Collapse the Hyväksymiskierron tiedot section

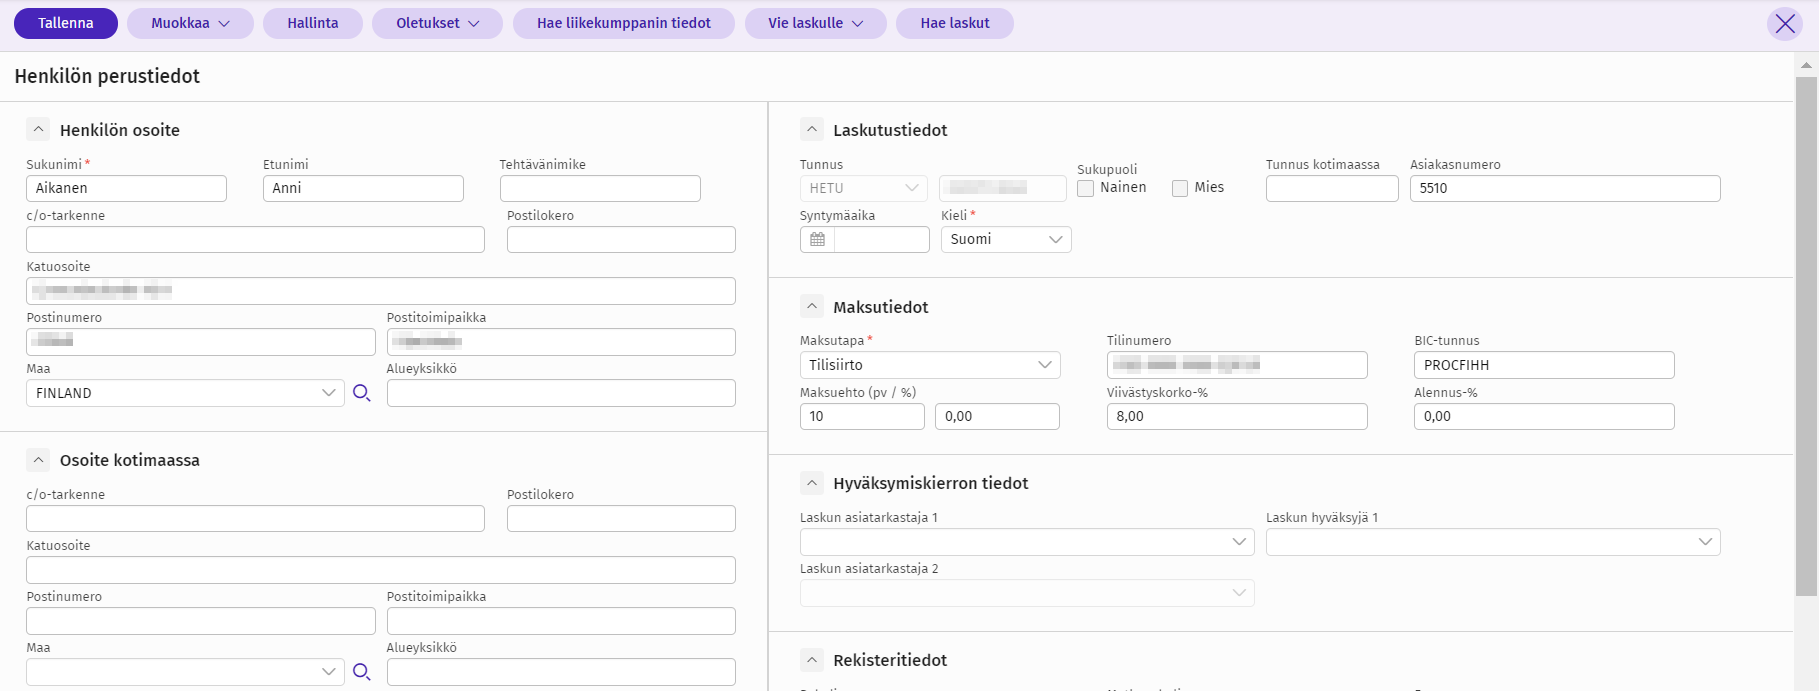812,483
